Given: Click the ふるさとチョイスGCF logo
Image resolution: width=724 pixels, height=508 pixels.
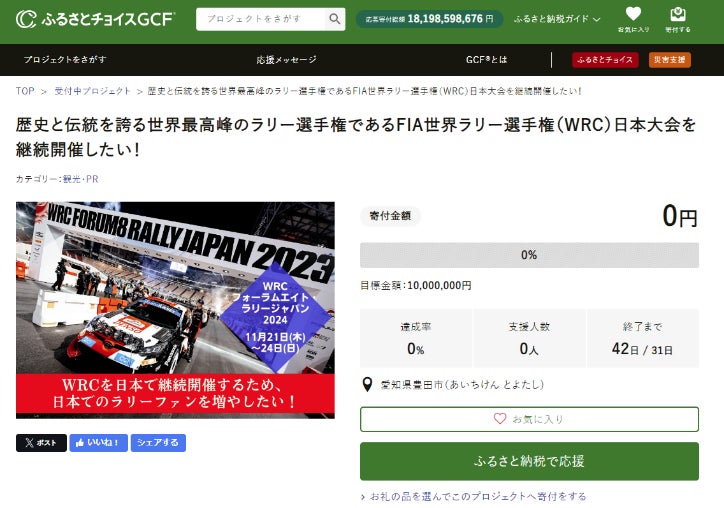Looking at the screenshot, I should pyautogui.click(x=95, y=19).
